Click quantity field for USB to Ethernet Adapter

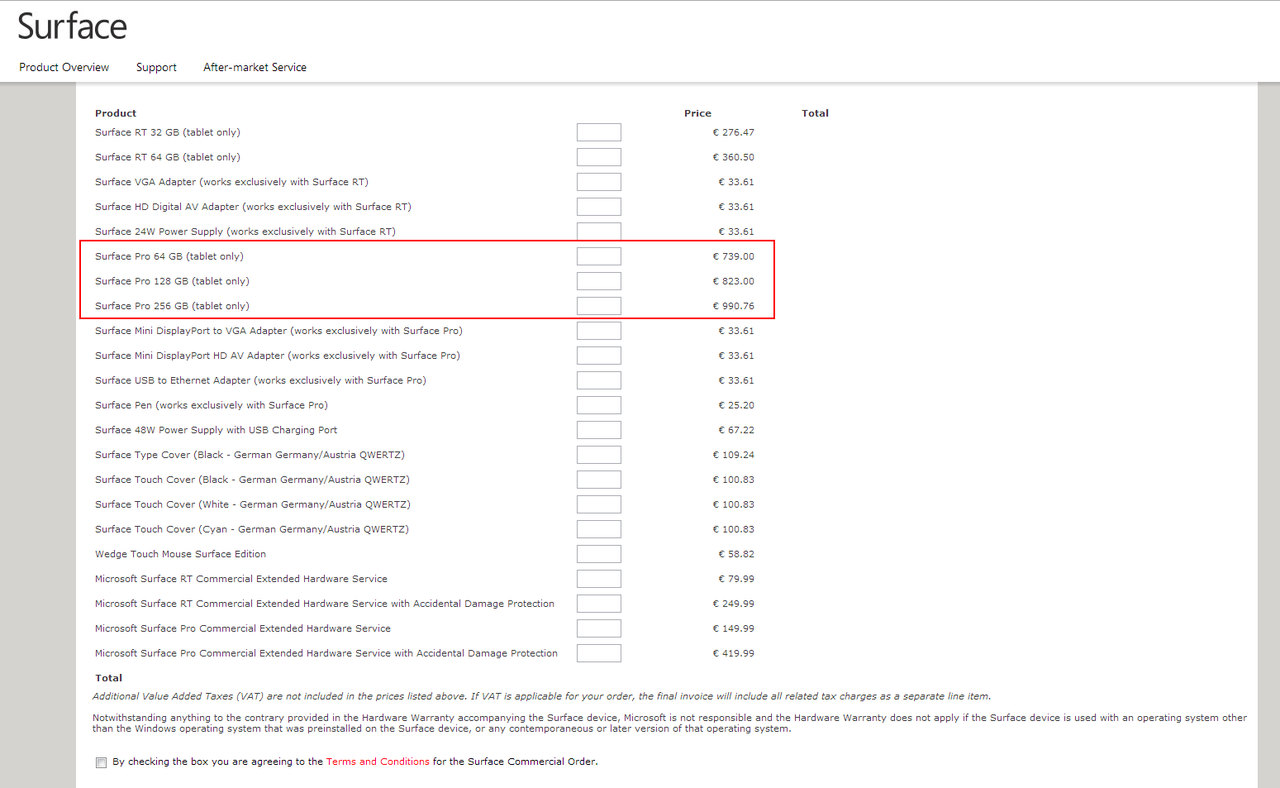click(x=599, y=380)
